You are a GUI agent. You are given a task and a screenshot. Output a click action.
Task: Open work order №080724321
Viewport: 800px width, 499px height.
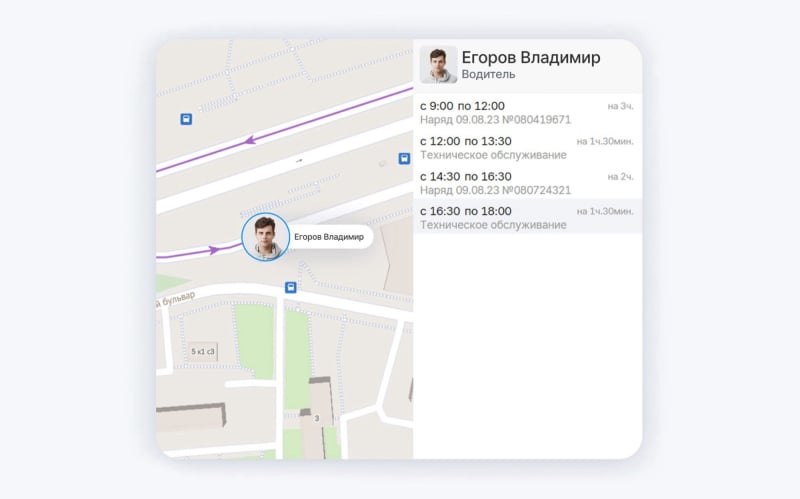click(x=495, y=190)
